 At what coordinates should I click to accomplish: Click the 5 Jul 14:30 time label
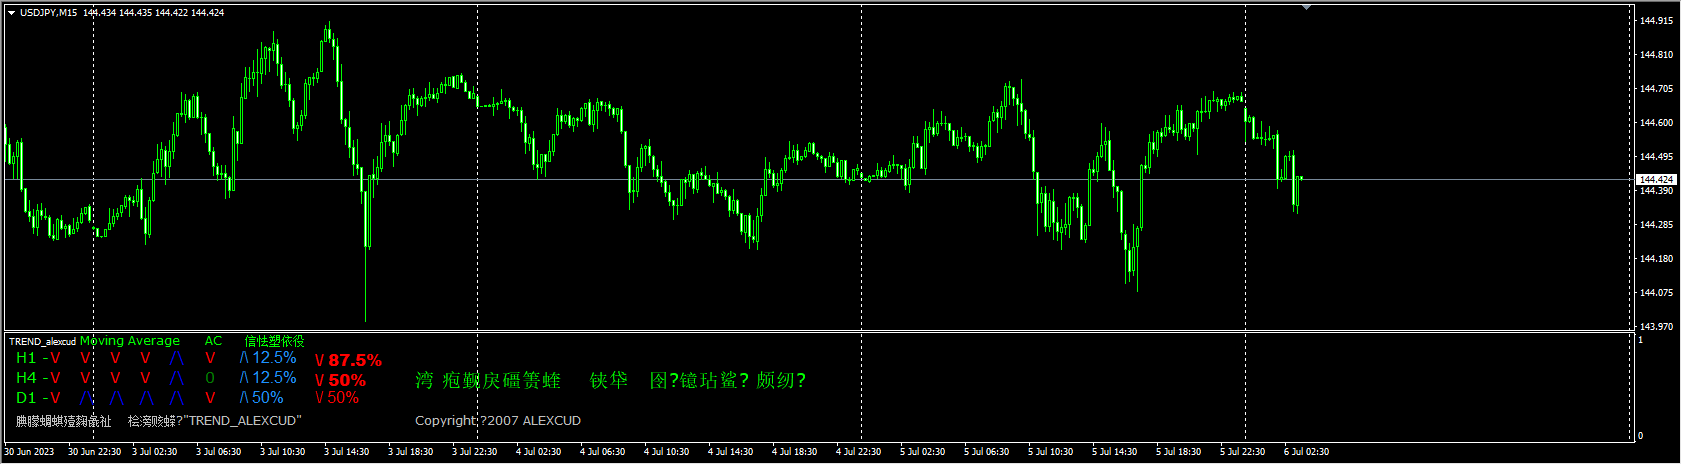pos(1114,452)
